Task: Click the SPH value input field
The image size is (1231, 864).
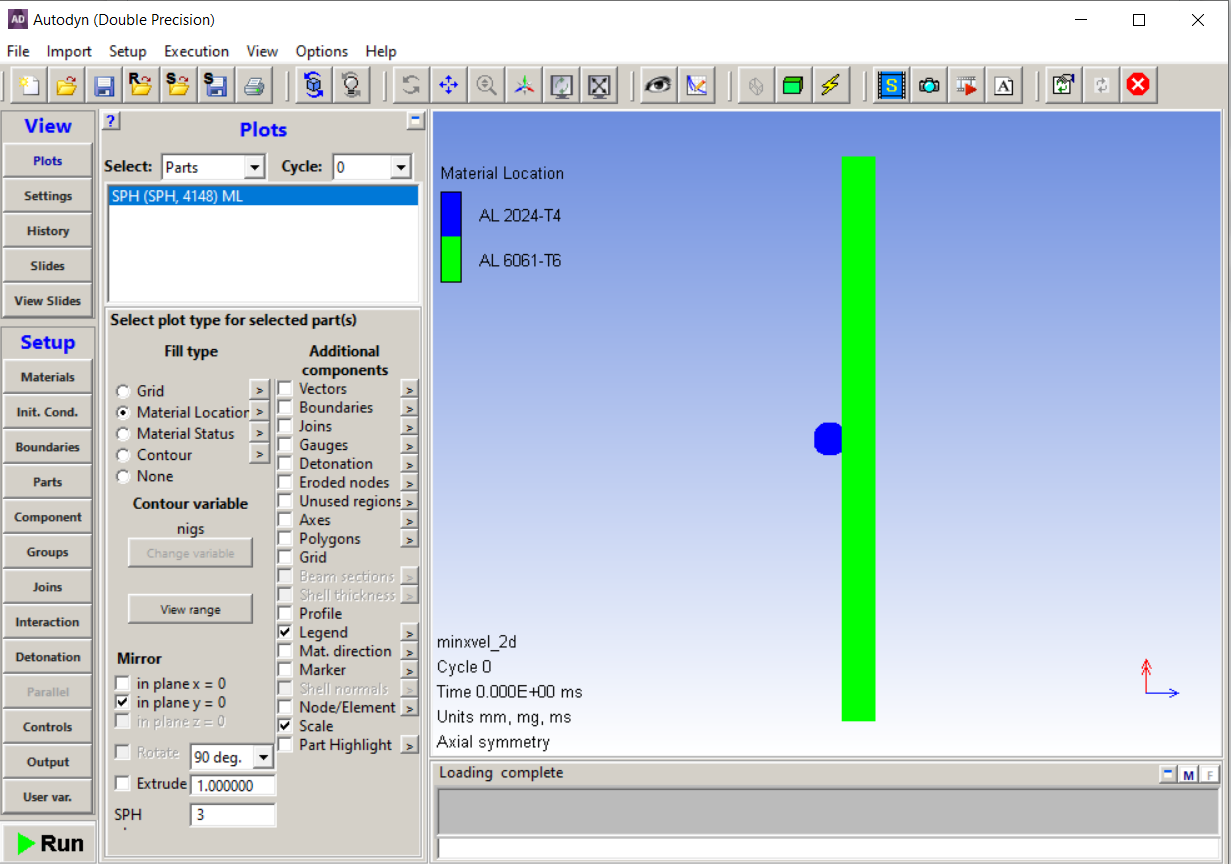Action: tap(233, 815)
